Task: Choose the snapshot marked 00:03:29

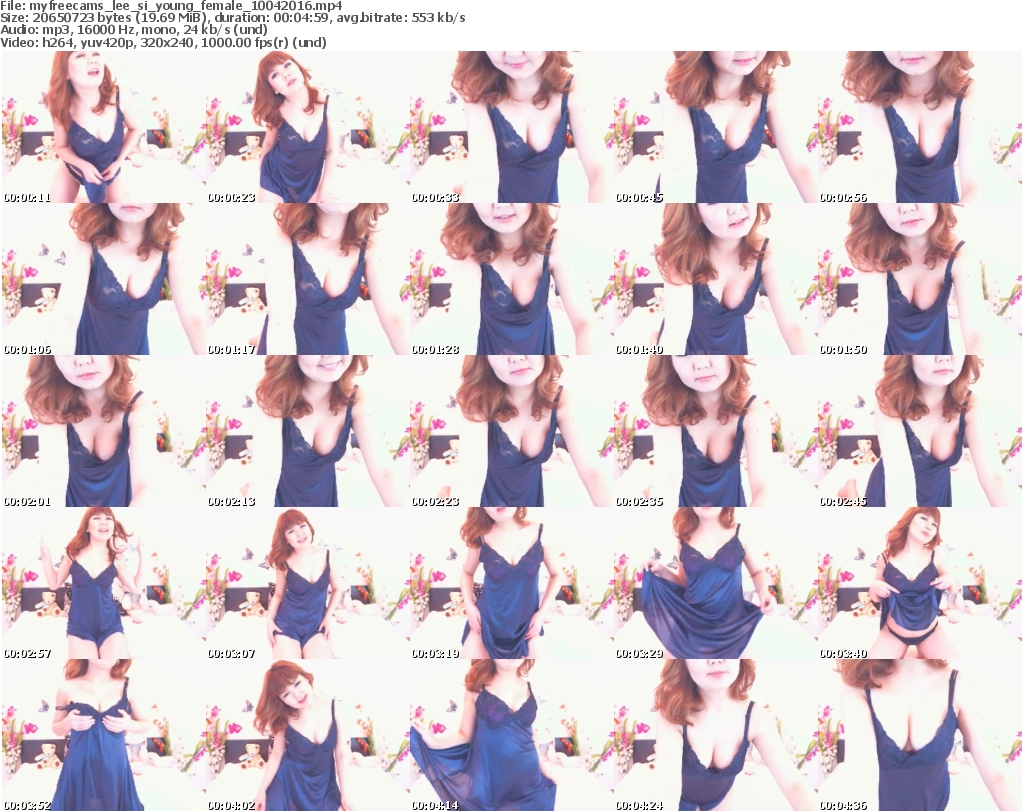Action: [716, 583]
